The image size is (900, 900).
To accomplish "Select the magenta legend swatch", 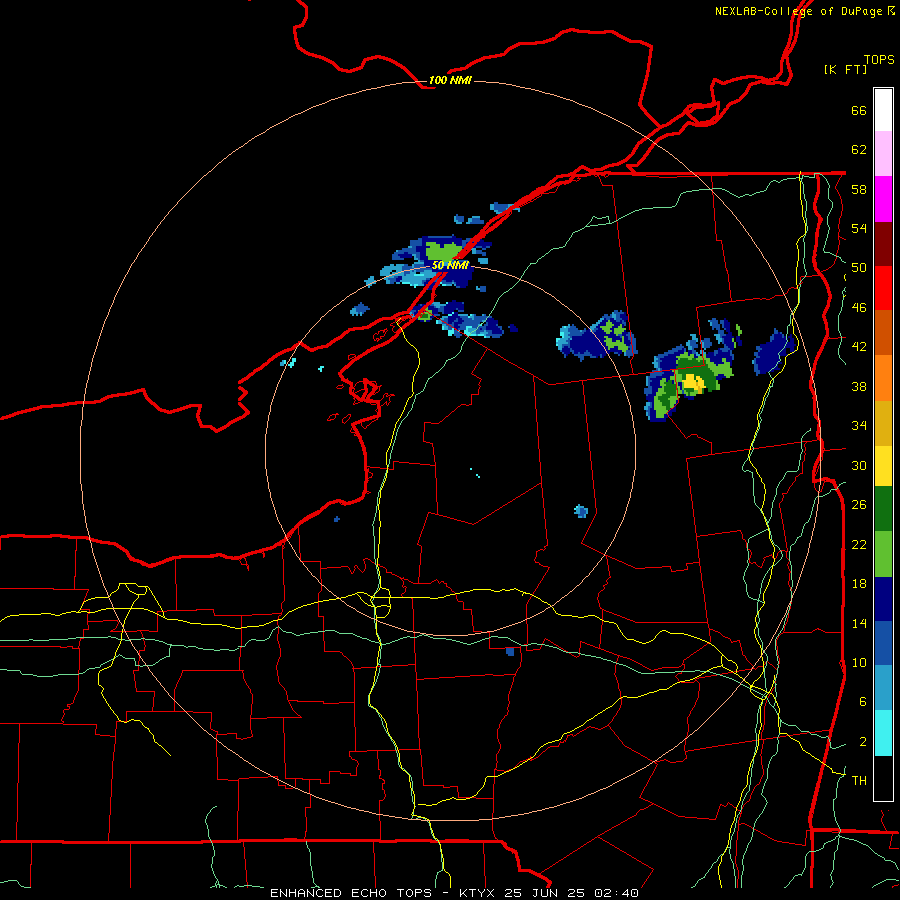I will [x=883, y=199].
